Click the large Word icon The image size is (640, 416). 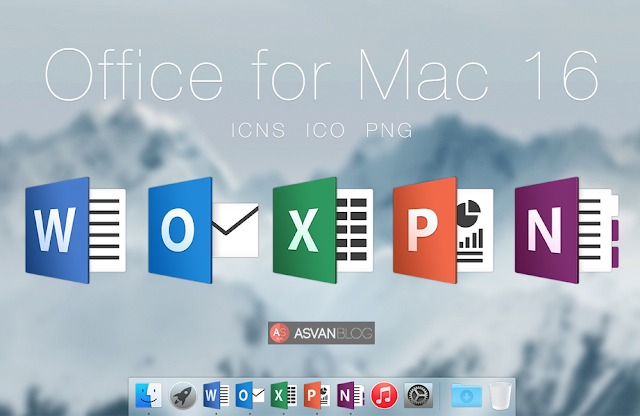coord(76,230)
